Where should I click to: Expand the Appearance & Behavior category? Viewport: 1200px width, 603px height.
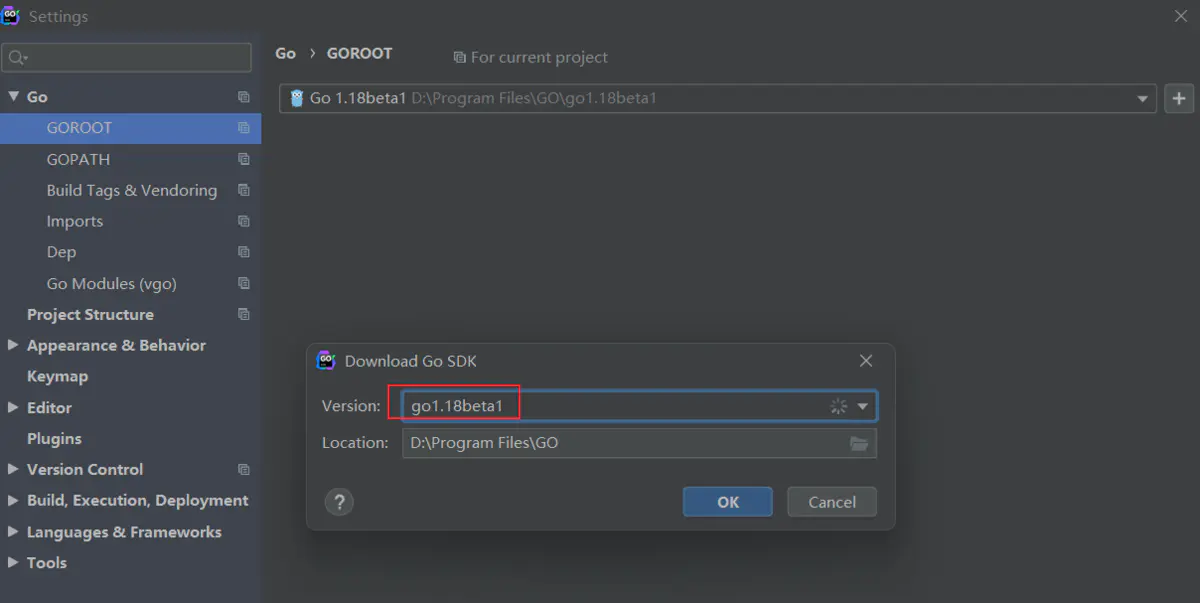click(13, 345)
